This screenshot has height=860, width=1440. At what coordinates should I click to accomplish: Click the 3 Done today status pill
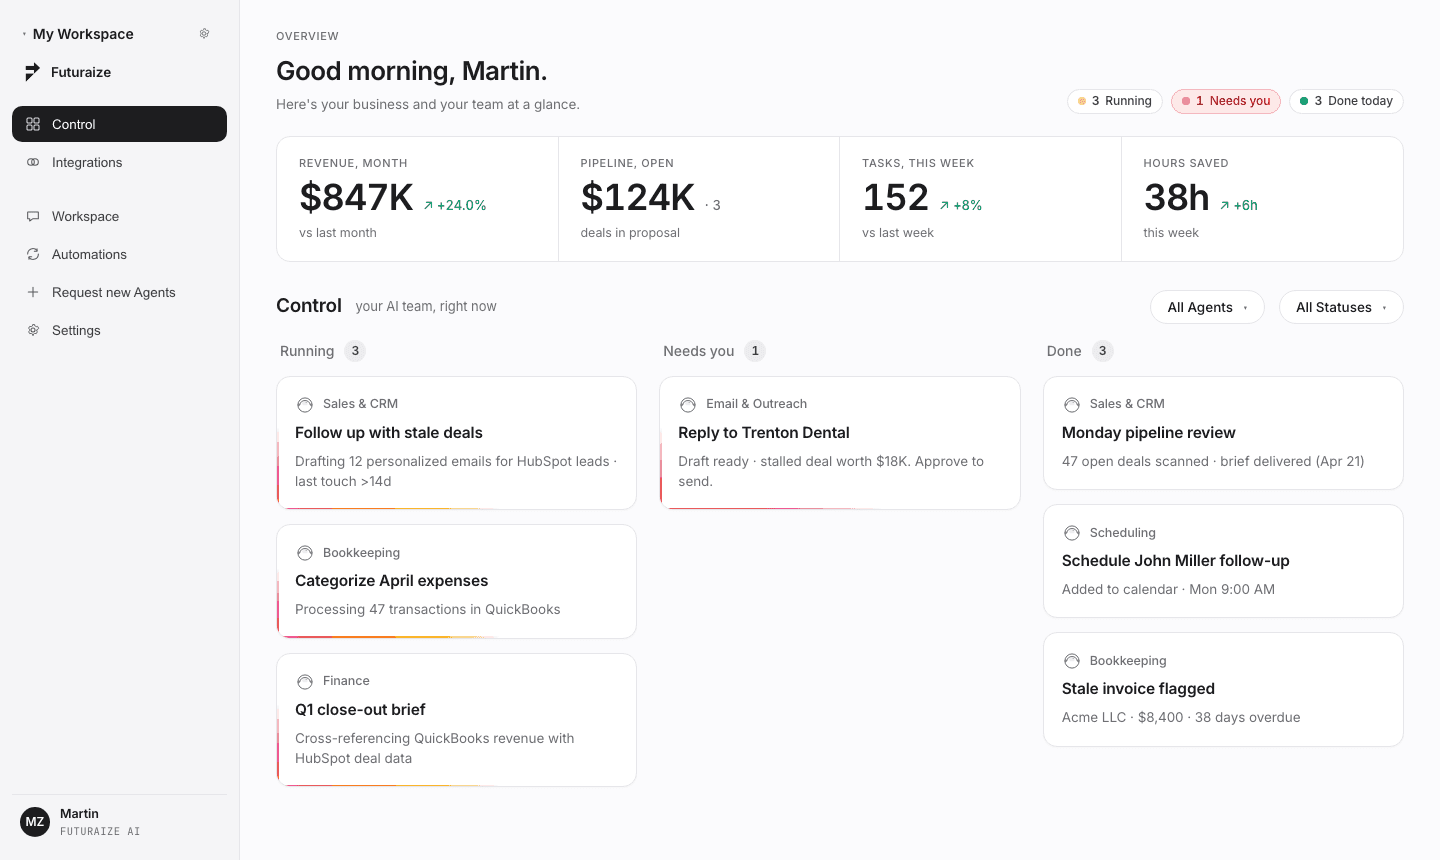[1346, 101]
